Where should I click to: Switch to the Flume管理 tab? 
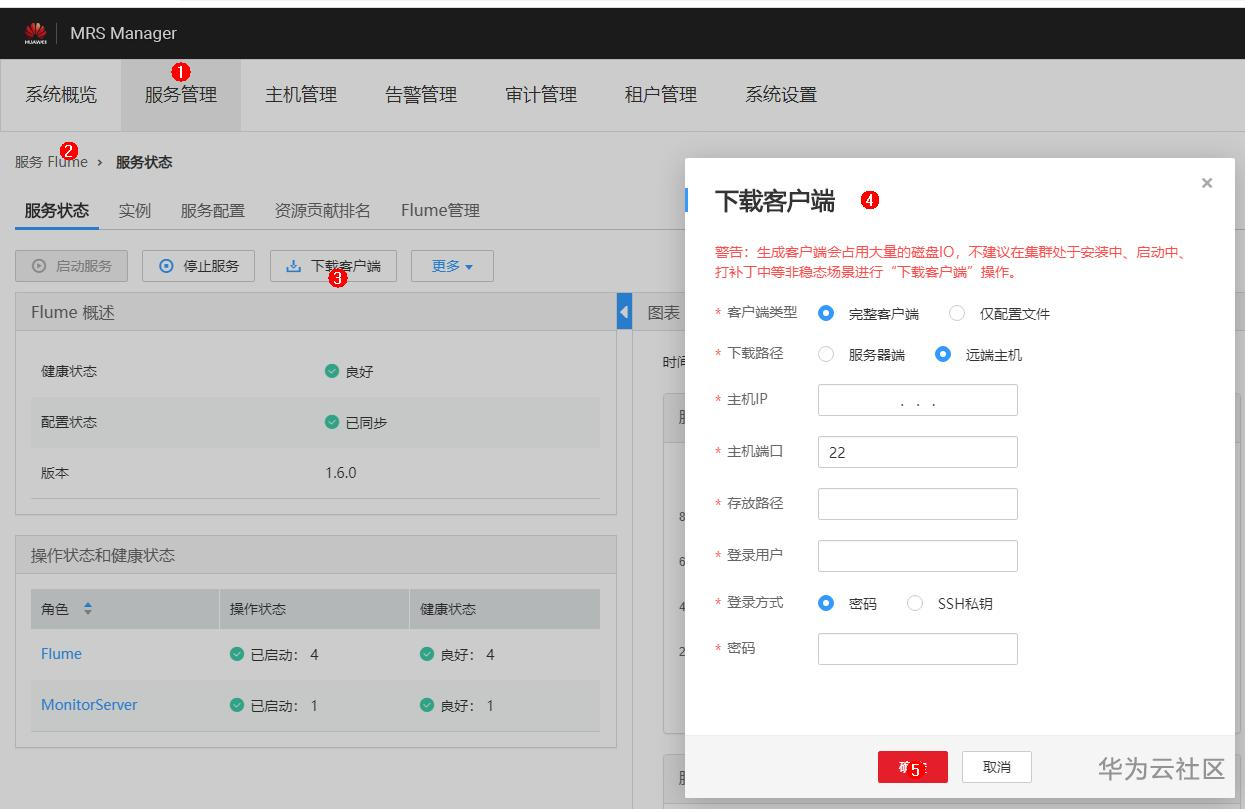click(x=440, y=210)
